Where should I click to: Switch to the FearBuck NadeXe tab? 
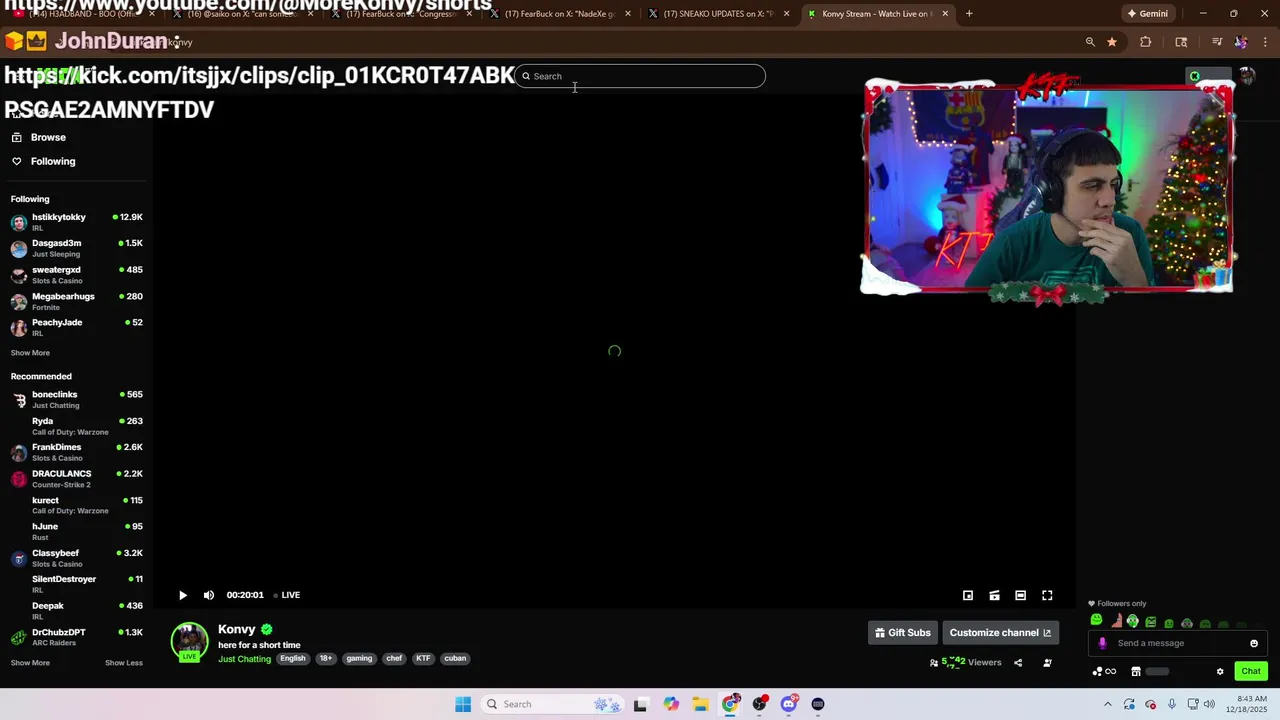(562, 14)
